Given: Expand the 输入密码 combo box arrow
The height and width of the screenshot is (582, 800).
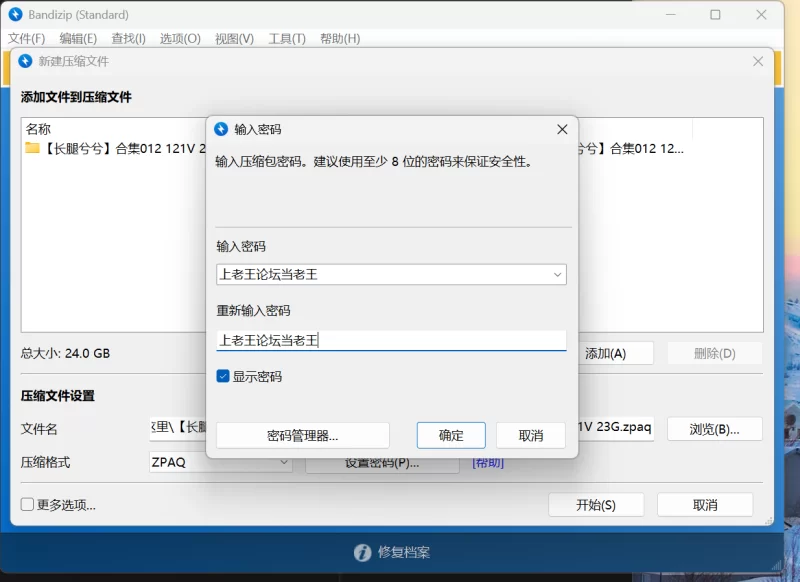Looking at the screenshot, I should 557,274.
